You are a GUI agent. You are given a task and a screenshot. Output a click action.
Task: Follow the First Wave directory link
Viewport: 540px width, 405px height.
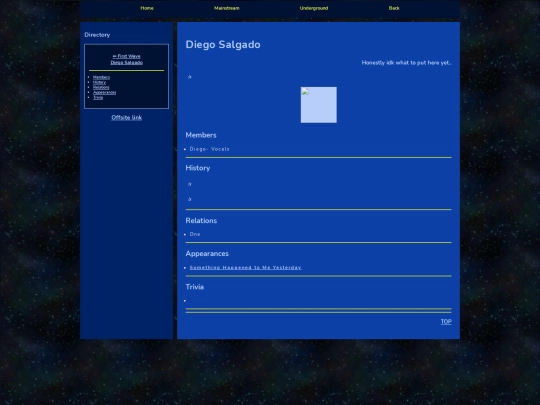click(x=126, y=56)
